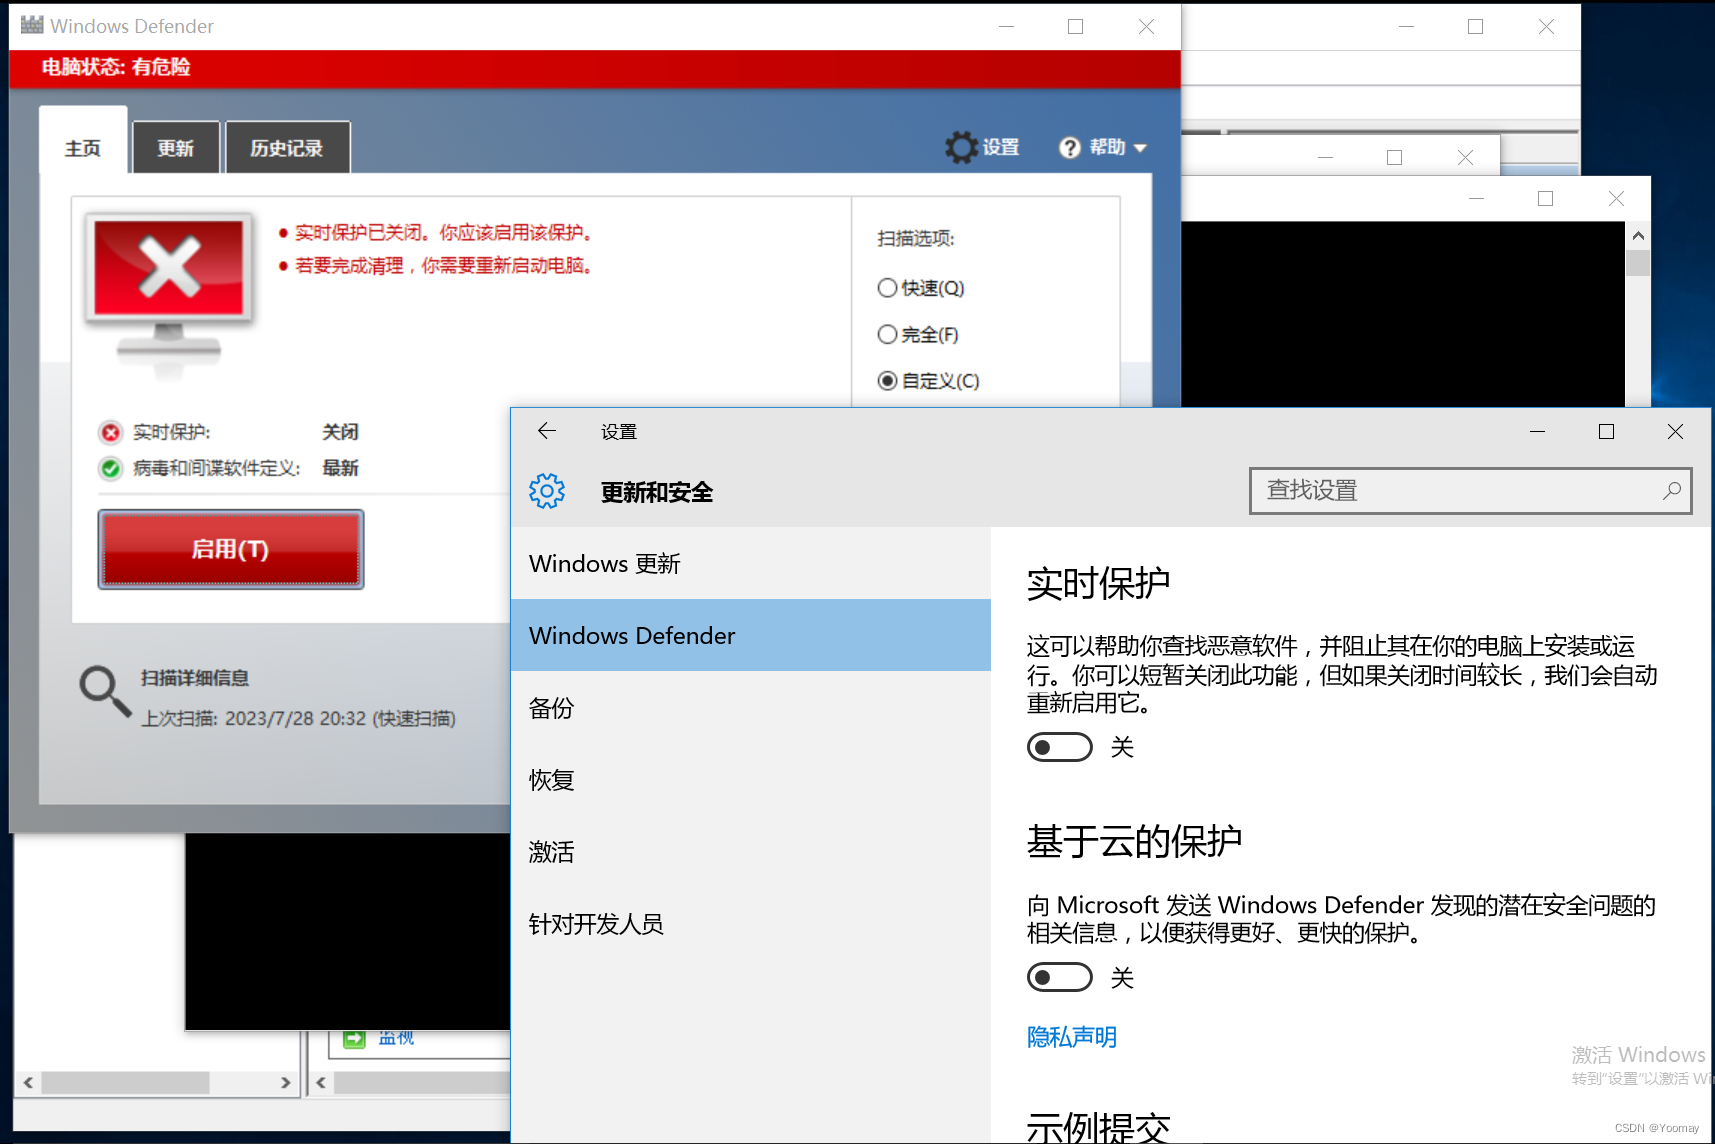Click right arrow of bottom-left horizontal scrollbar

(286, 1082)
